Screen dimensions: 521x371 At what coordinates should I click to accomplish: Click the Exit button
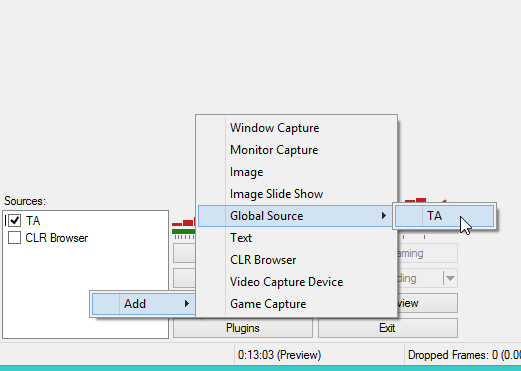(388, 328)
